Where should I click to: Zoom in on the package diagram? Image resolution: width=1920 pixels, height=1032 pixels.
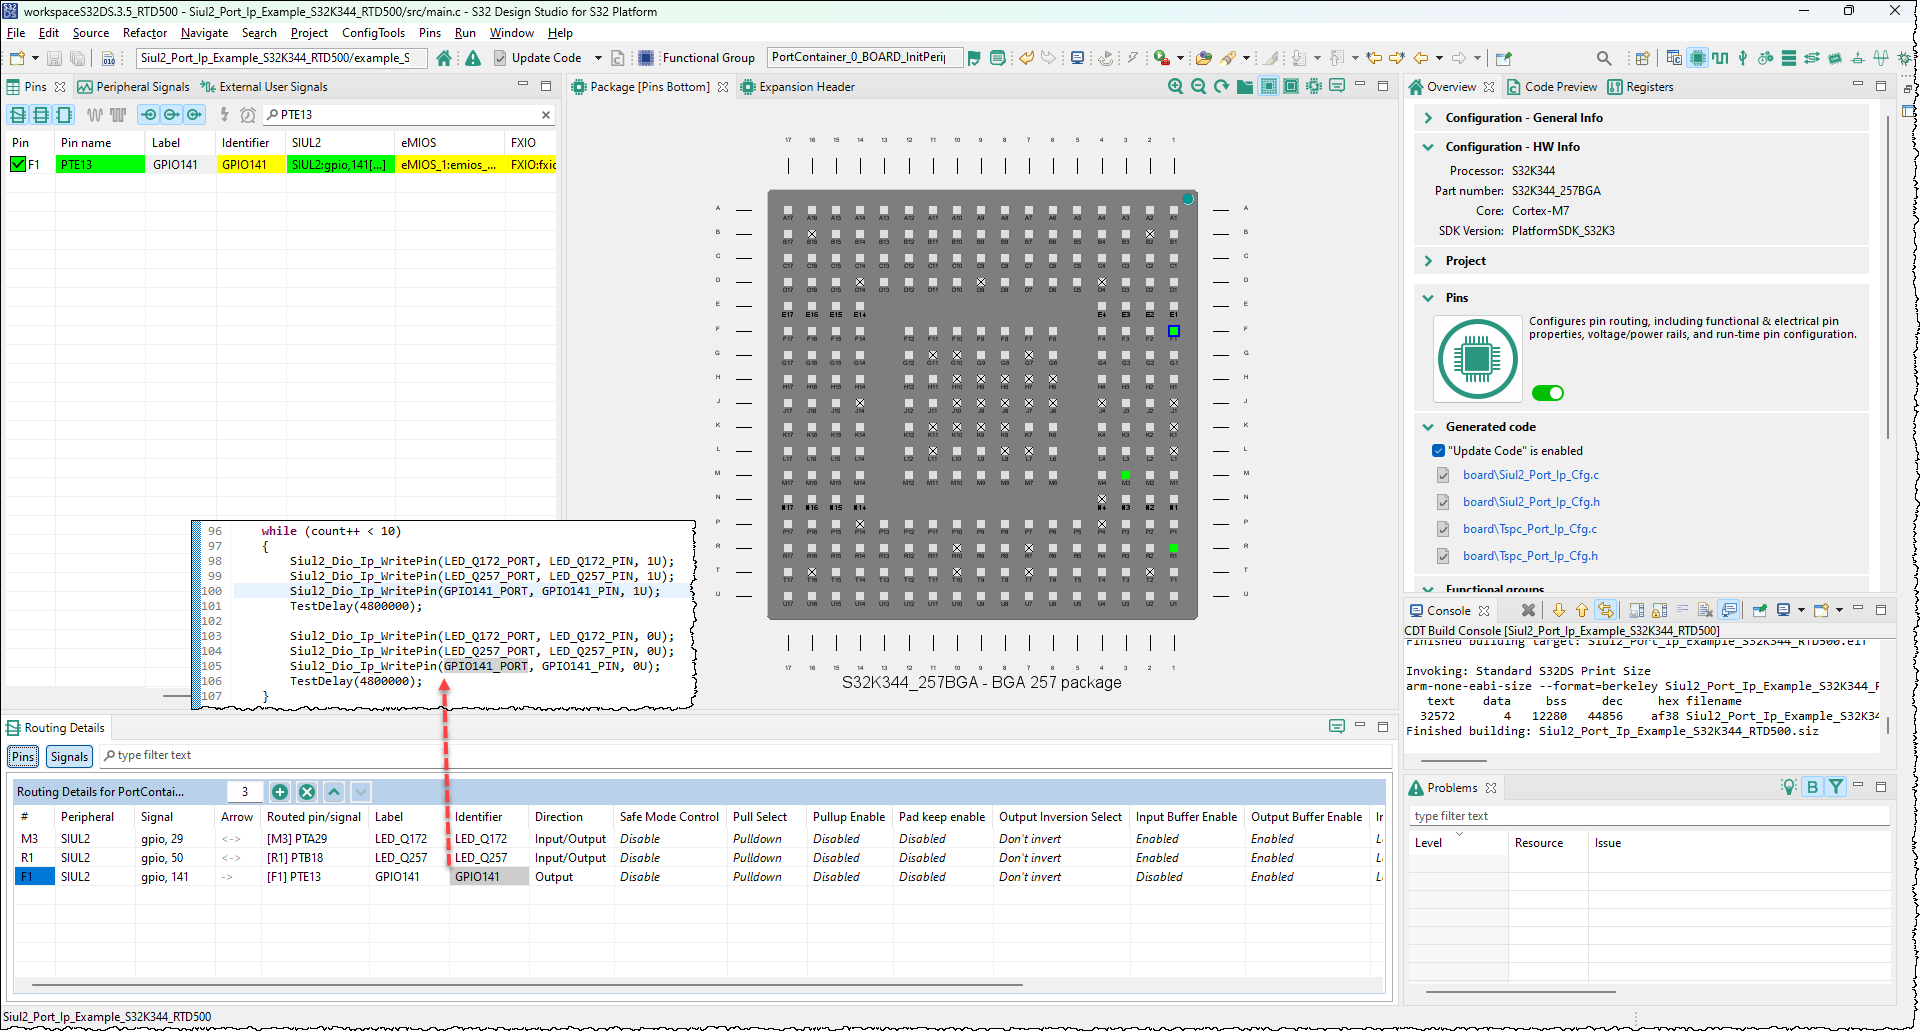click(1175, 87)
